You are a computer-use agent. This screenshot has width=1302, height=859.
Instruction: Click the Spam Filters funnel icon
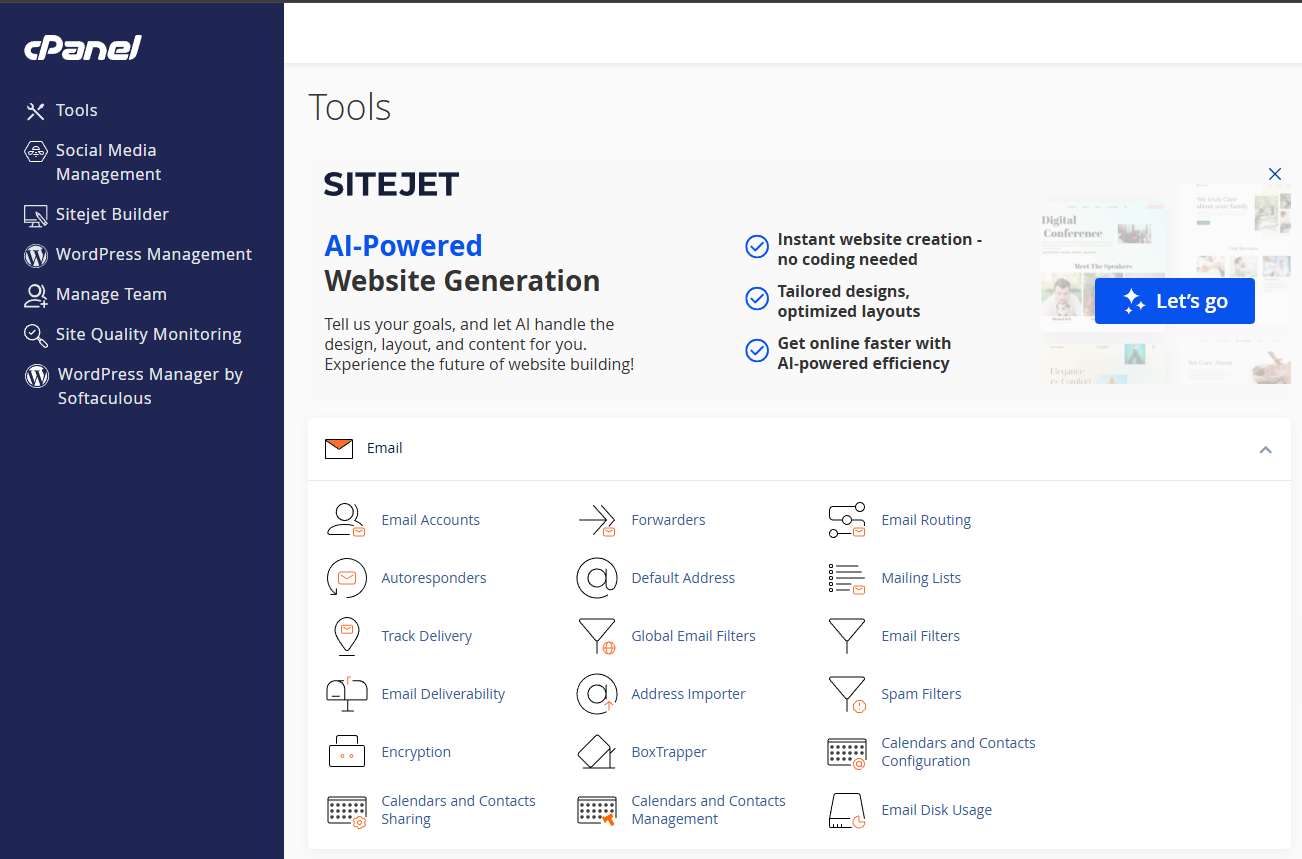click(846, 693)
